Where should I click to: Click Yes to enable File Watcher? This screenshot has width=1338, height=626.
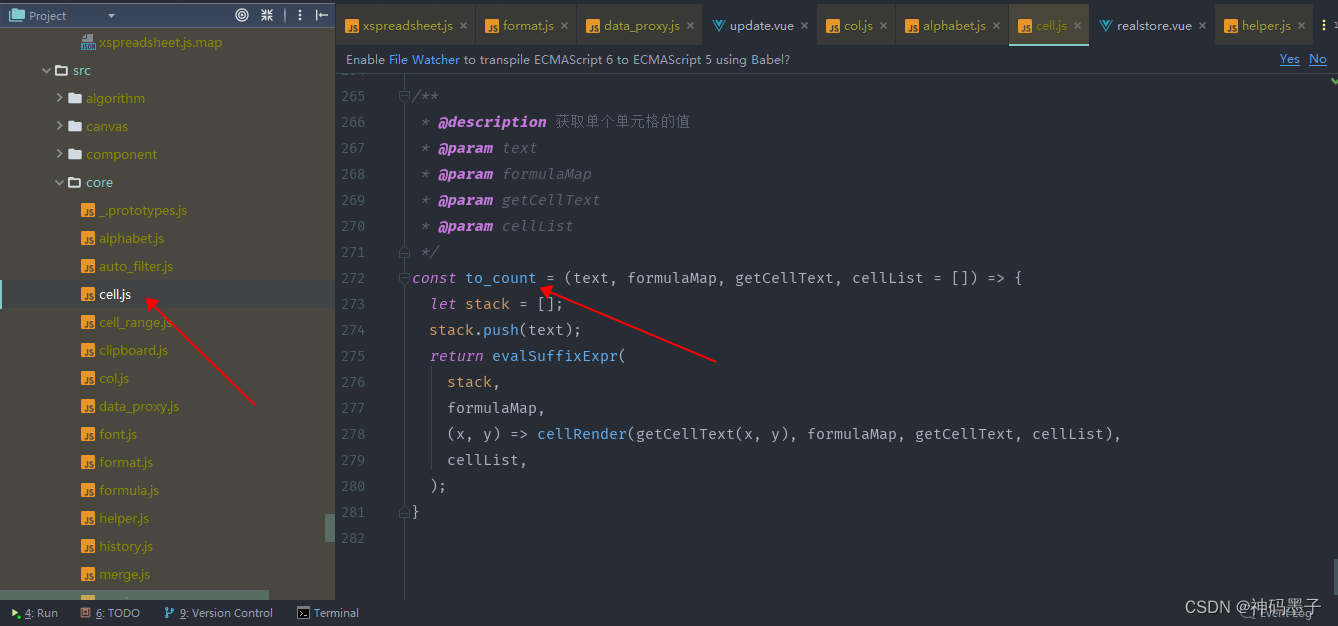1290,59
